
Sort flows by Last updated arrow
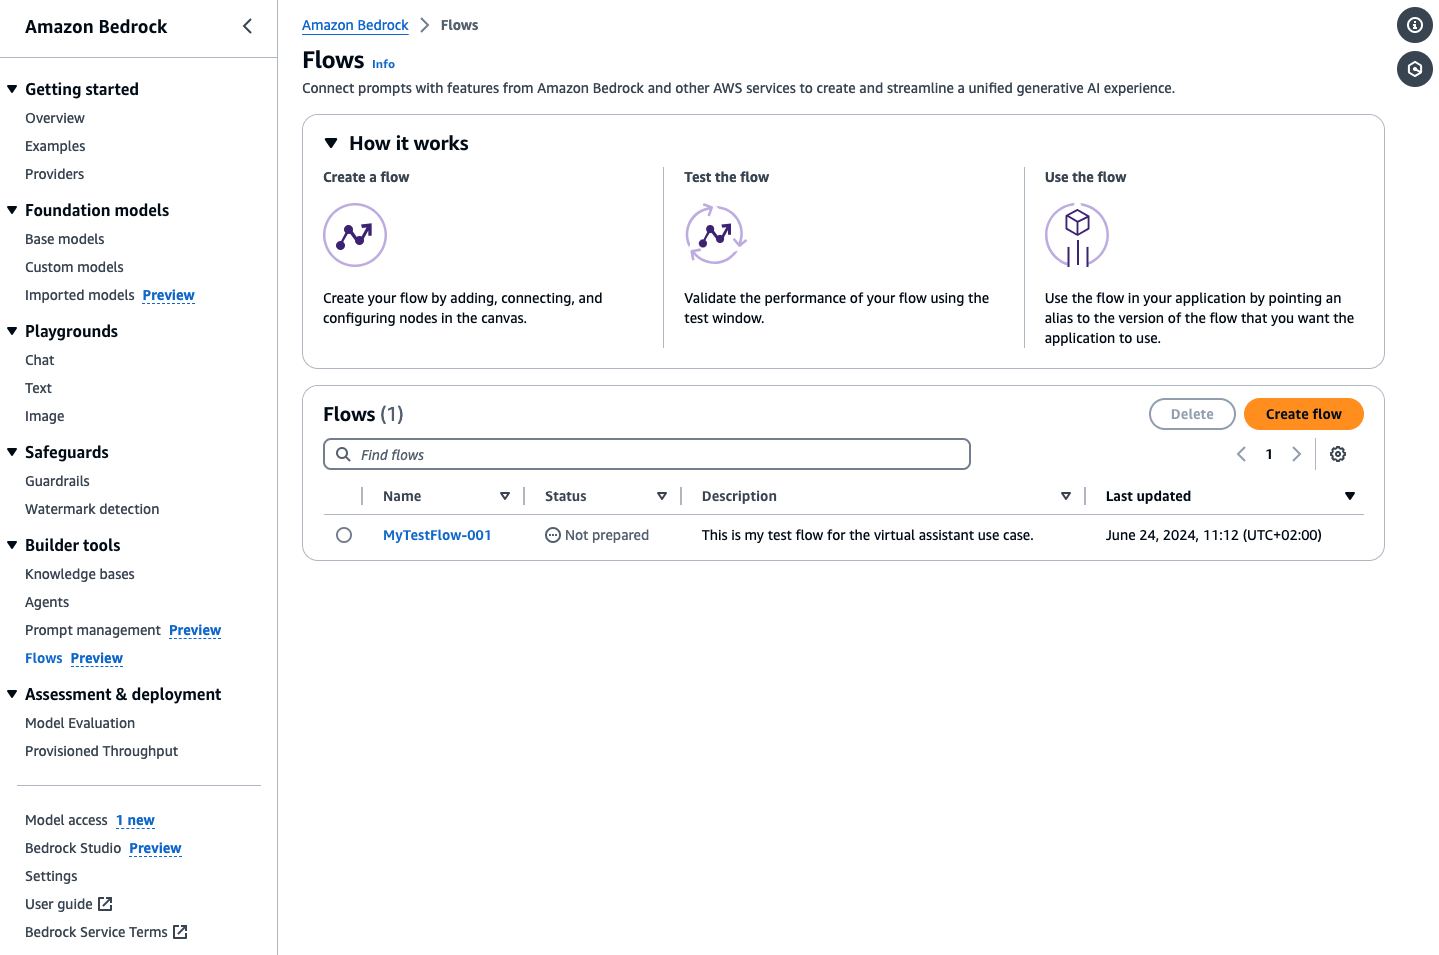1350,496
